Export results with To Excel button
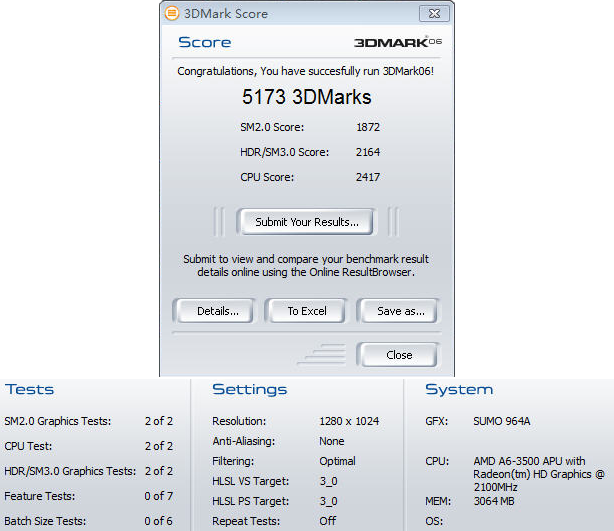614x531 pixels. coord(307,311)
